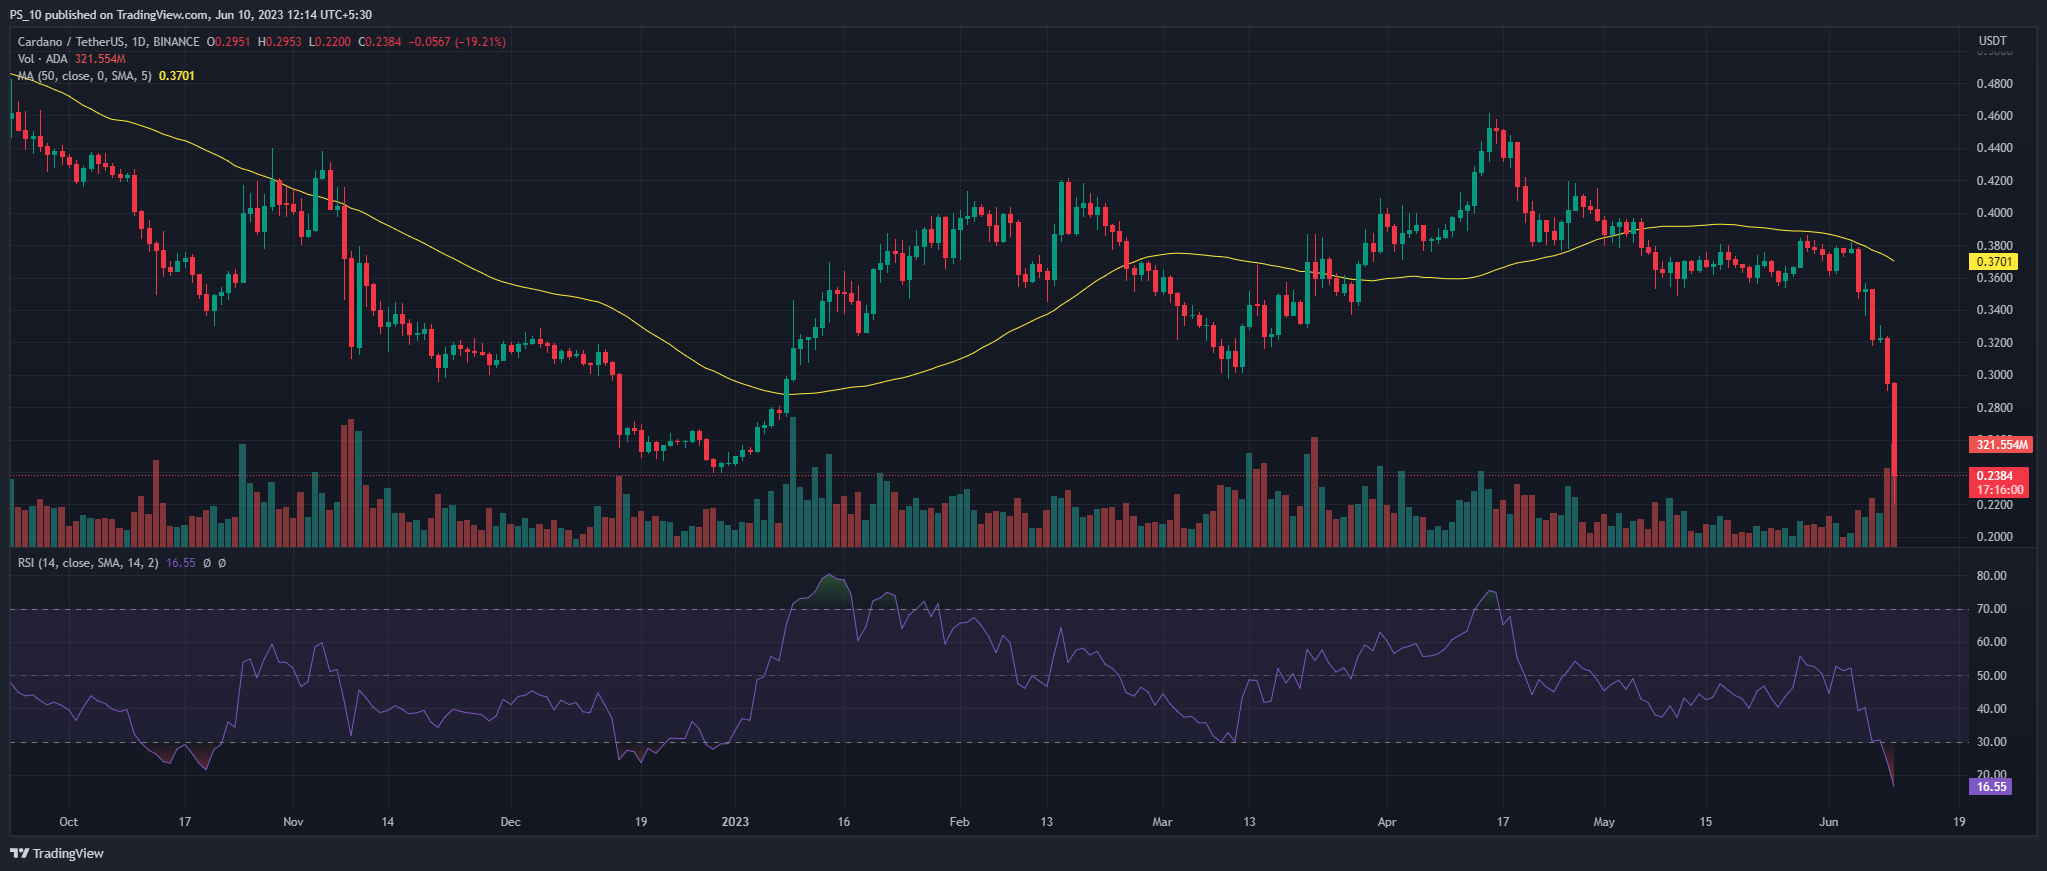
Task: Click the 30.00 level on RSI scale
Action: pos(1991,742)
